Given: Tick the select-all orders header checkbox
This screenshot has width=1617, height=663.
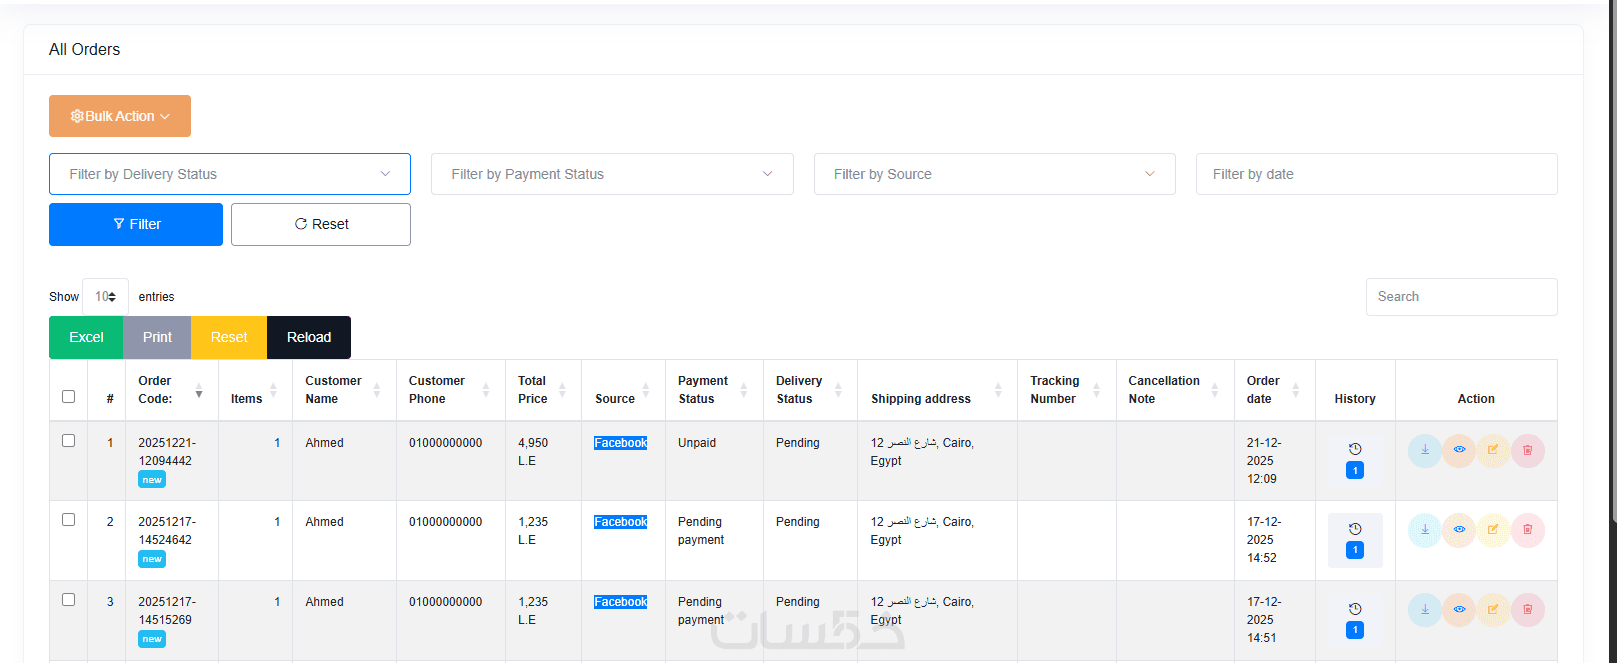Looking at the screenshot, I should [x=68, y=397].
